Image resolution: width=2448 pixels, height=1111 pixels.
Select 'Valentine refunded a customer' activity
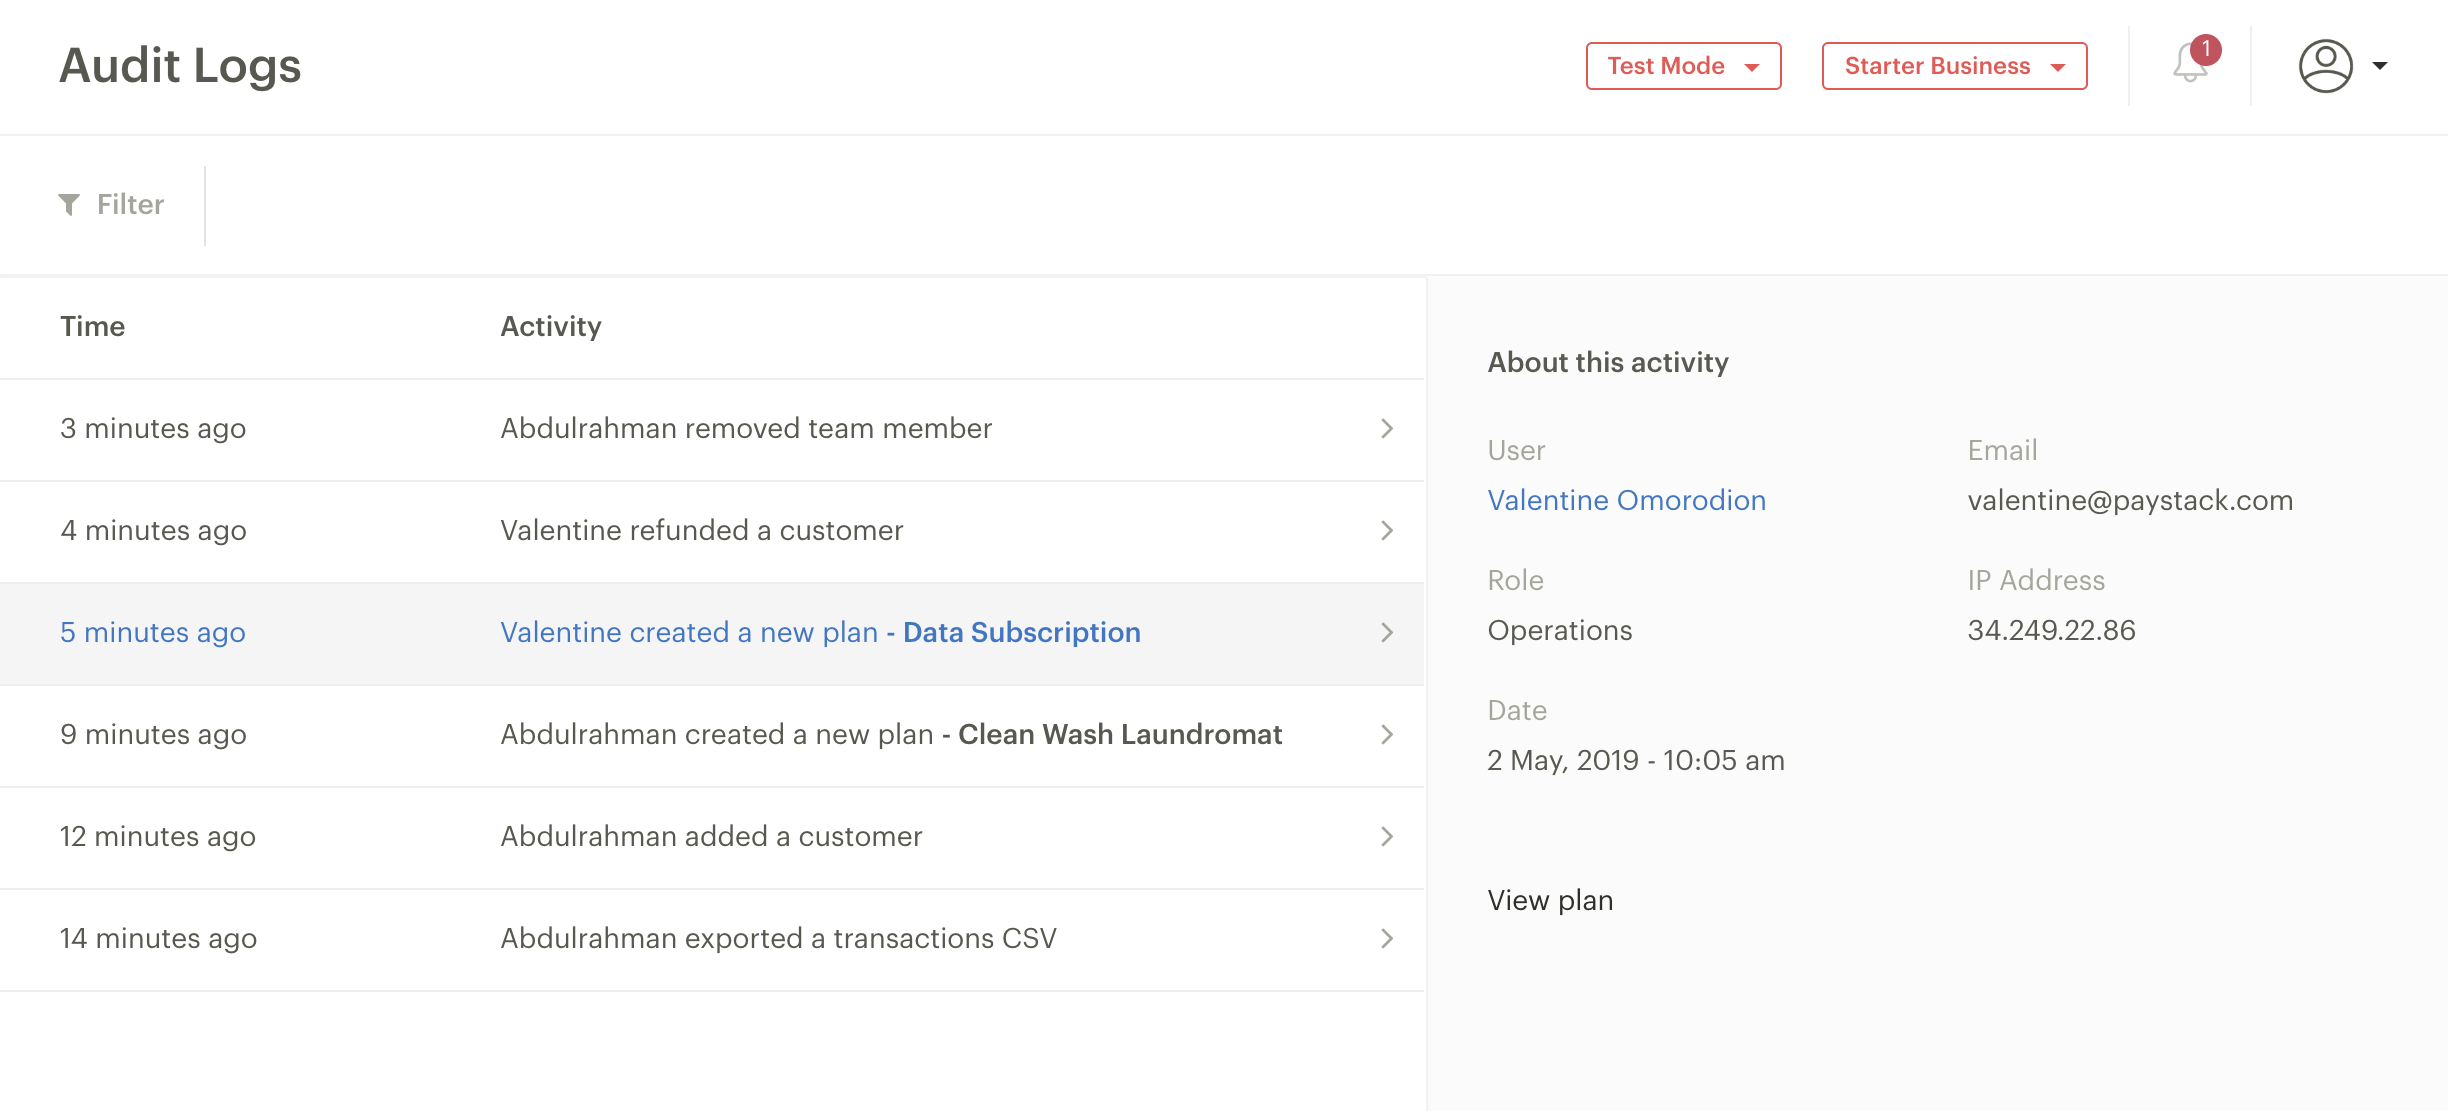701,531
